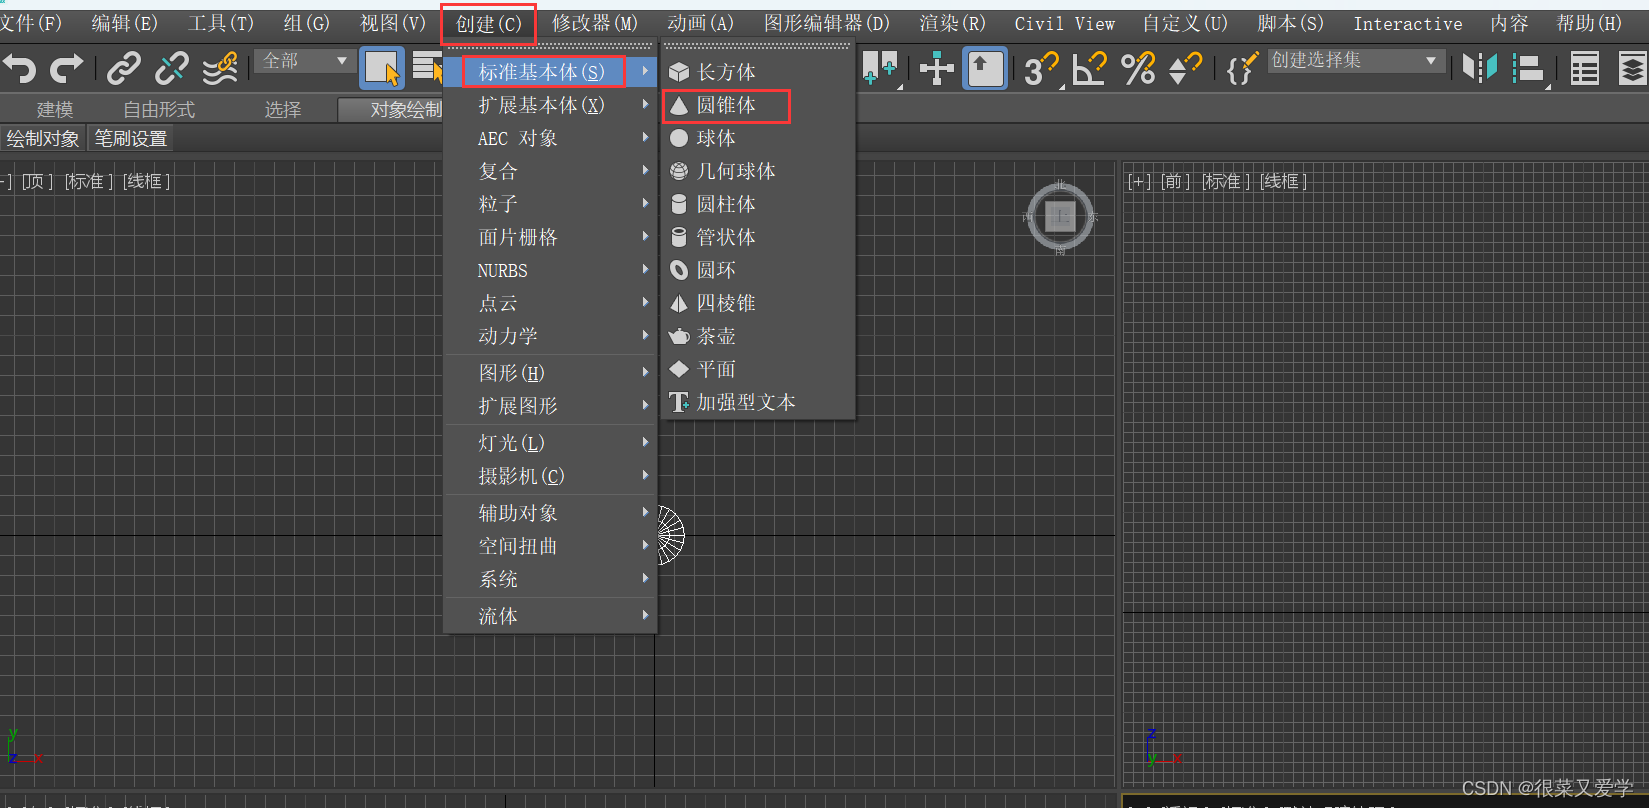This screenshot has height=808, width=1649.
Task: Click the [线框] label in top viewport
Action: coord(147,181)
